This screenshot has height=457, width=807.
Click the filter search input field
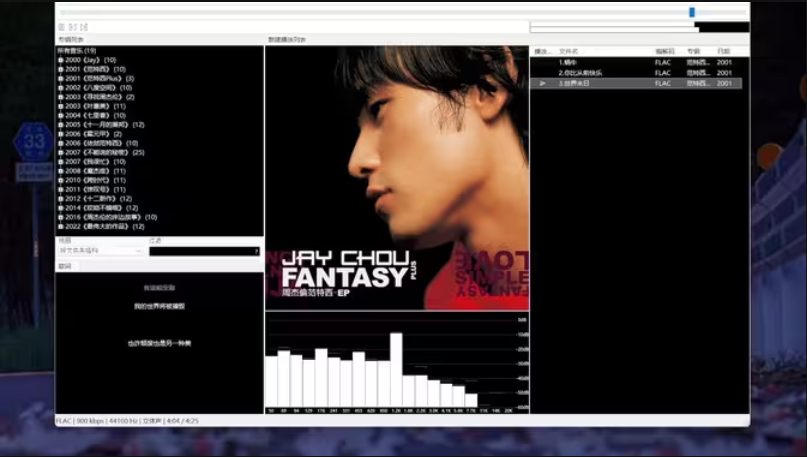tap(203, 251)
